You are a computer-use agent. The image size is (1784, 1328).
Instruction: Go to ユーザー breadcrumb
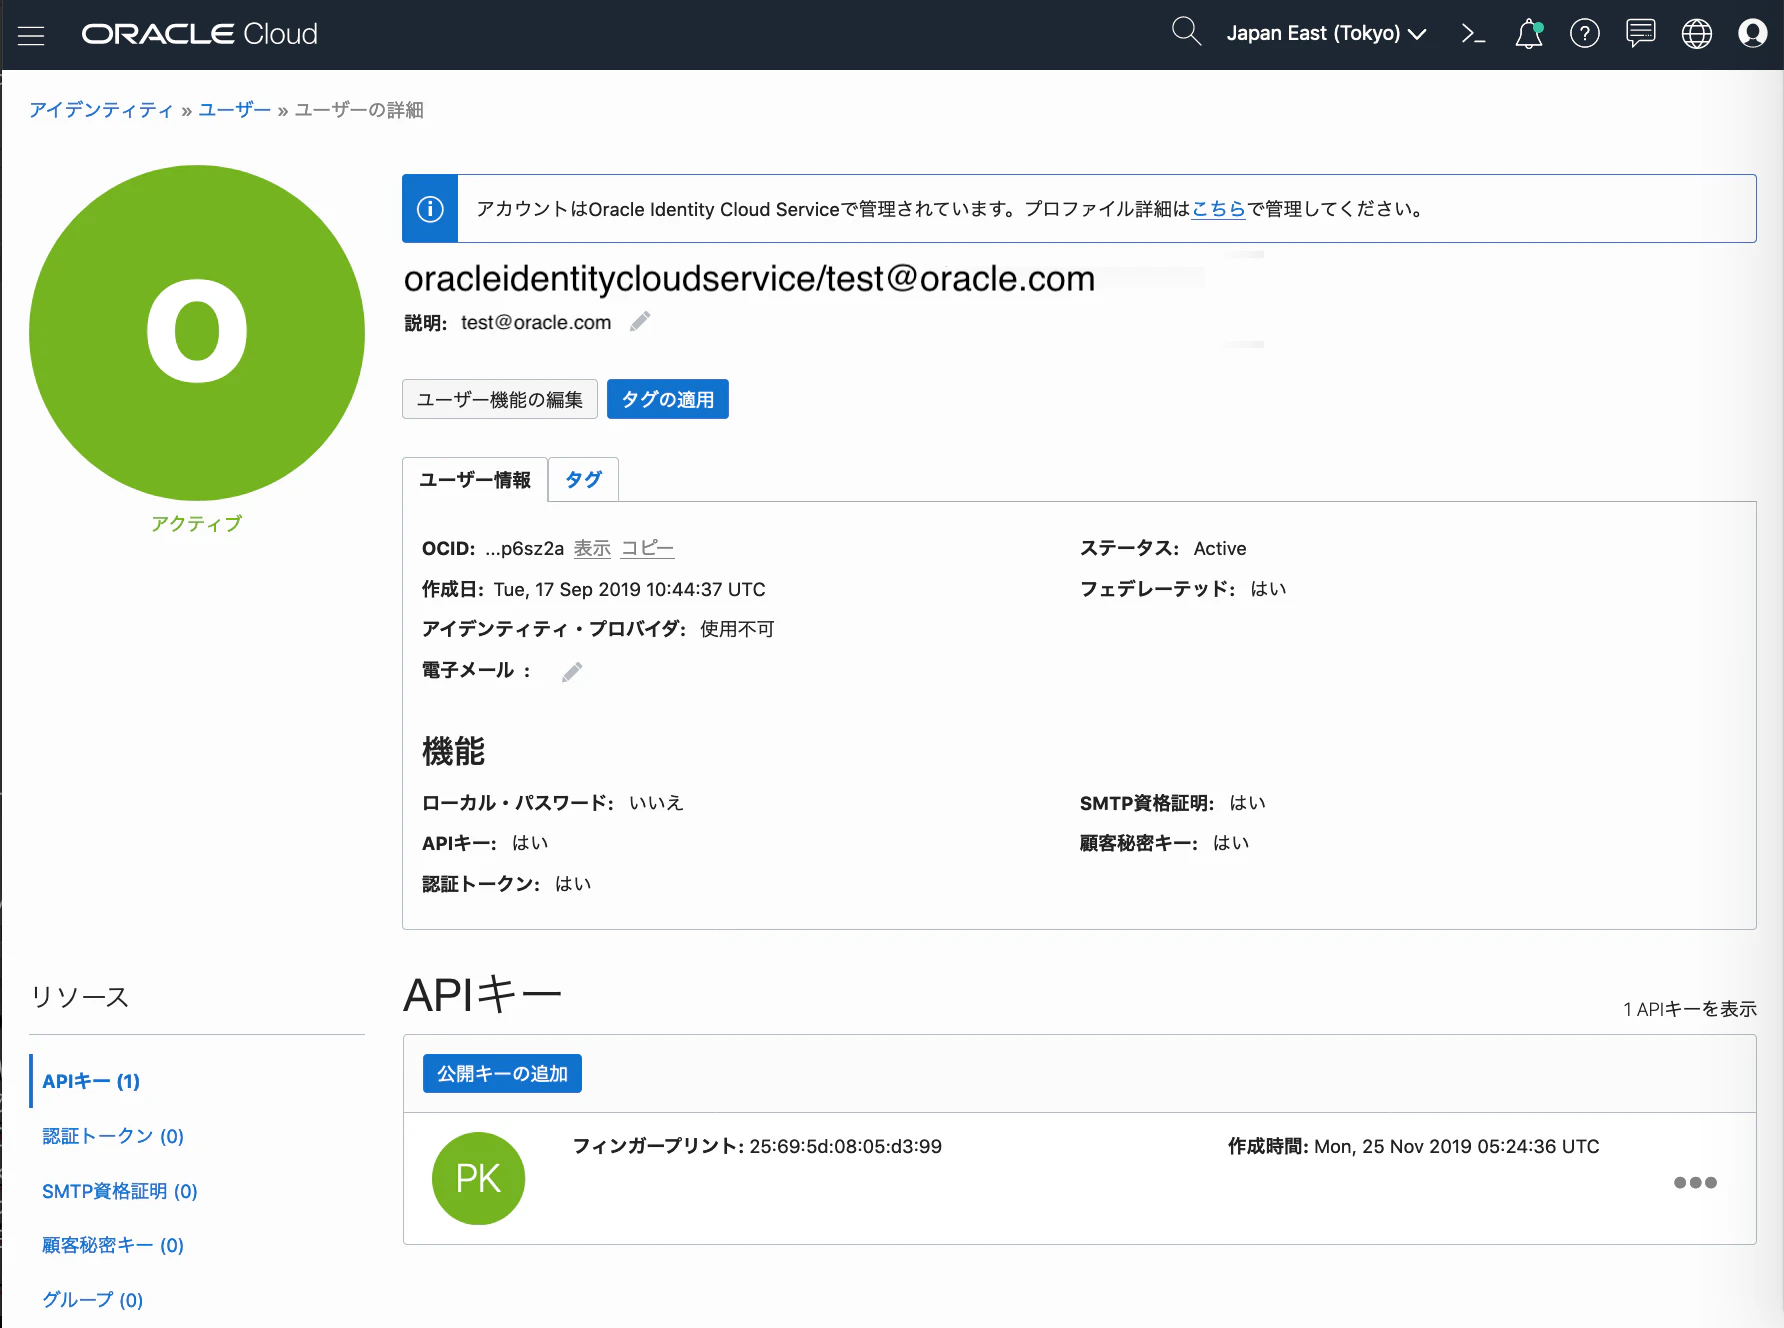pos(235,110)
